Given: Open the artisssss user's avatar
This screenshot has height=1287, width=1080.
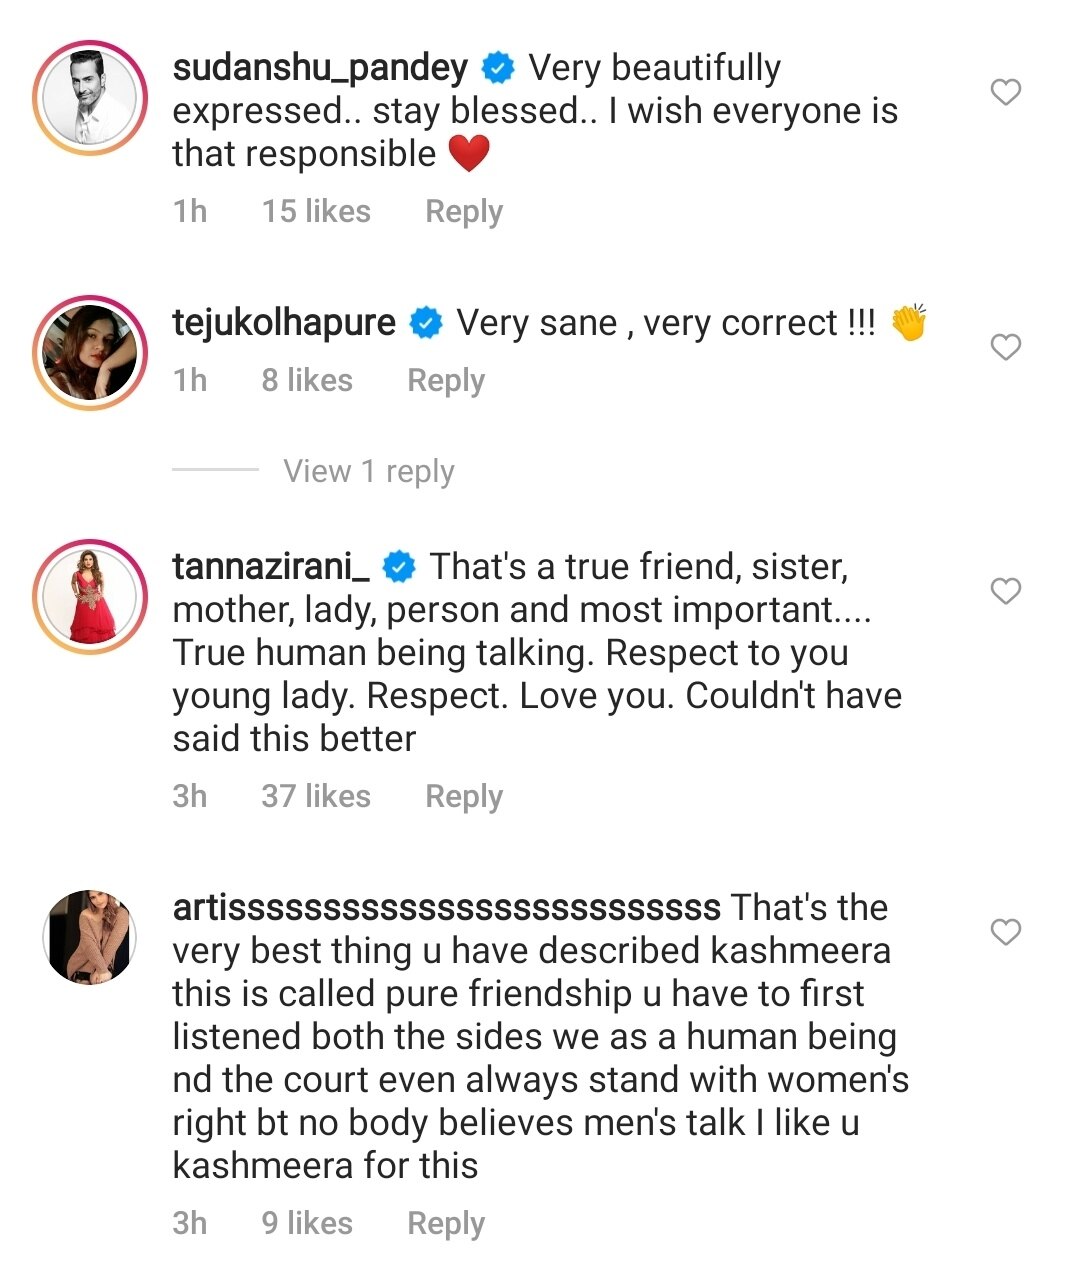Looking at the screenshot, I should (x=90, y=937).
